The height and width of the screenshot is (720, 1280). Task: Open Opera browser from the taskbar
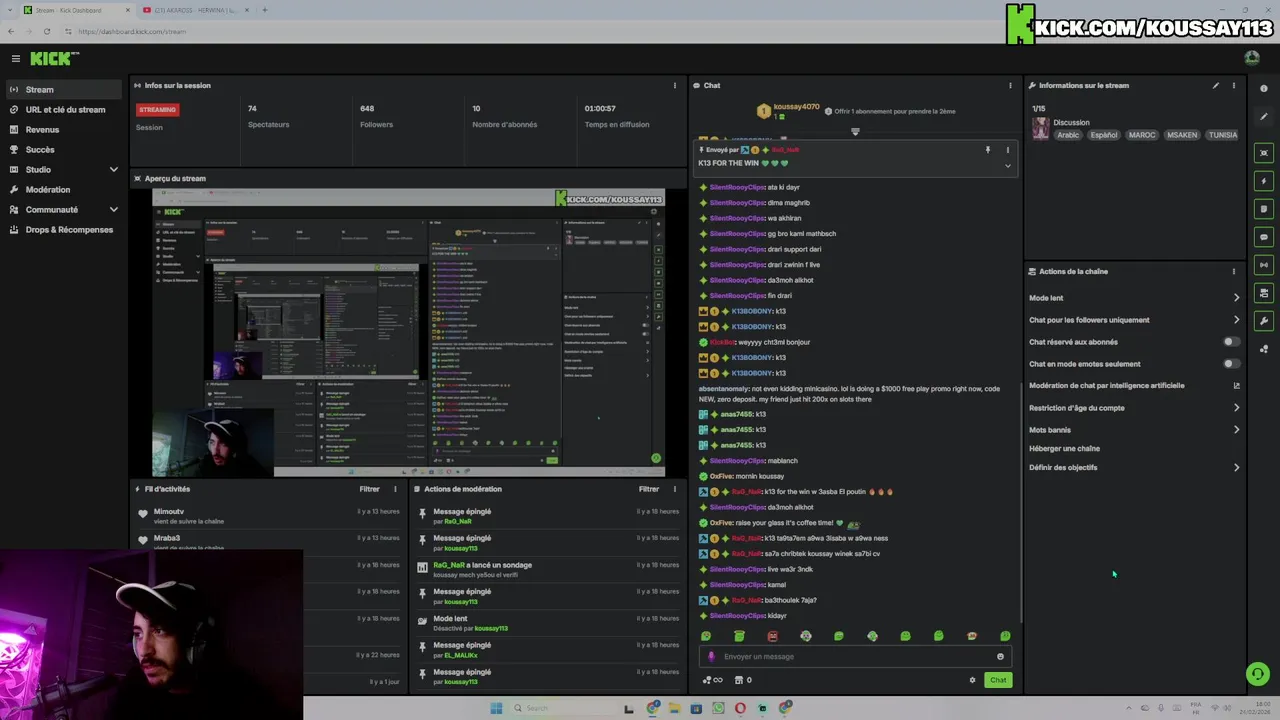tap(740, 708)
